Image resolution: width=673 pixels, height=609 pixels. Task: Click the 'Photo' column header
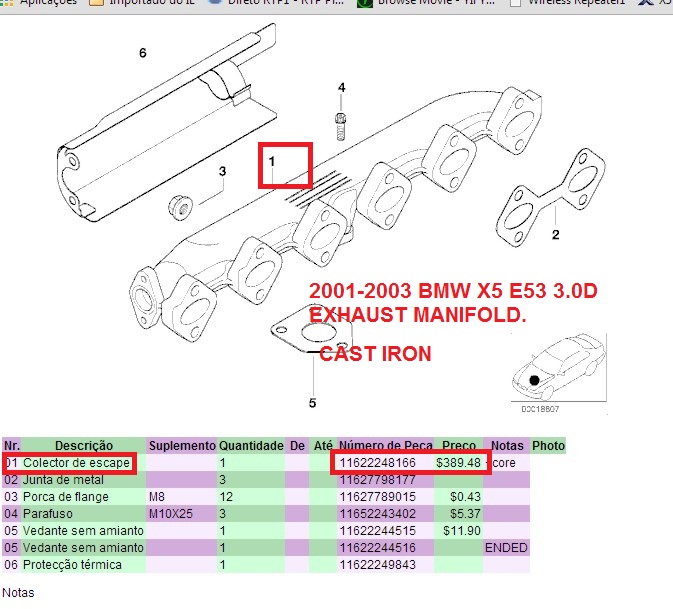click(548, 446)
